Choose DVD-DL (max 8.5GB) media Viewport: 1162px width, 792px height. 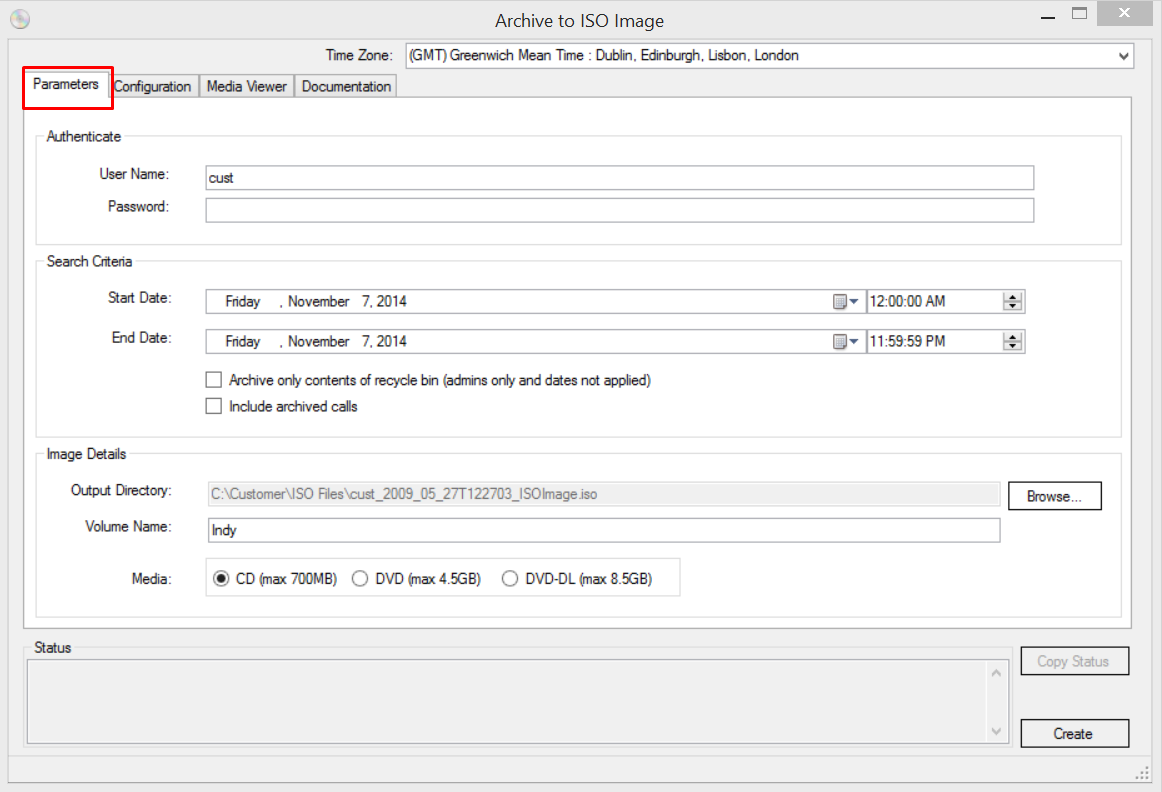(510, 578)
